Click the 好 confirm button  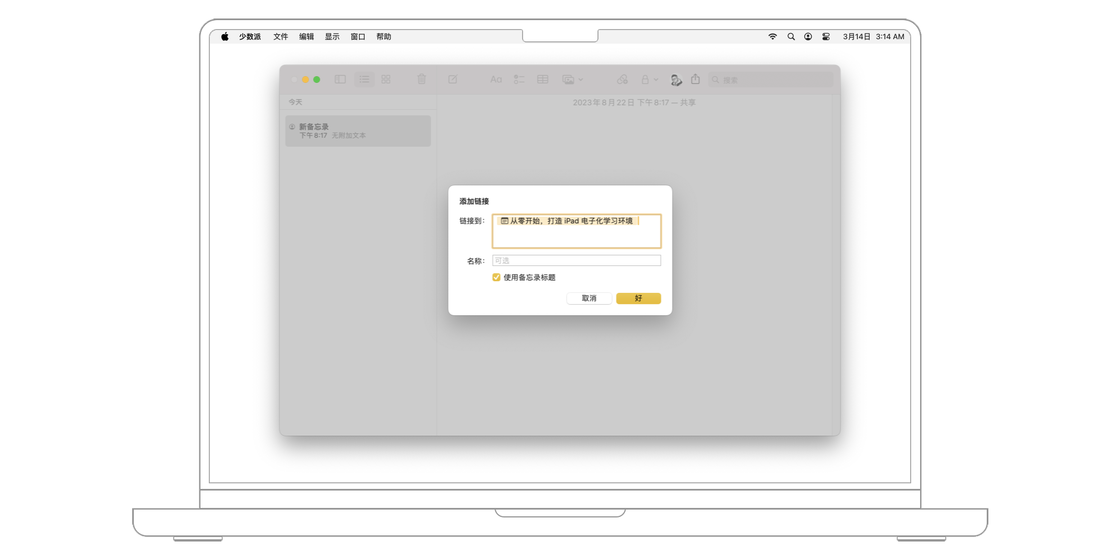(638, 298)
